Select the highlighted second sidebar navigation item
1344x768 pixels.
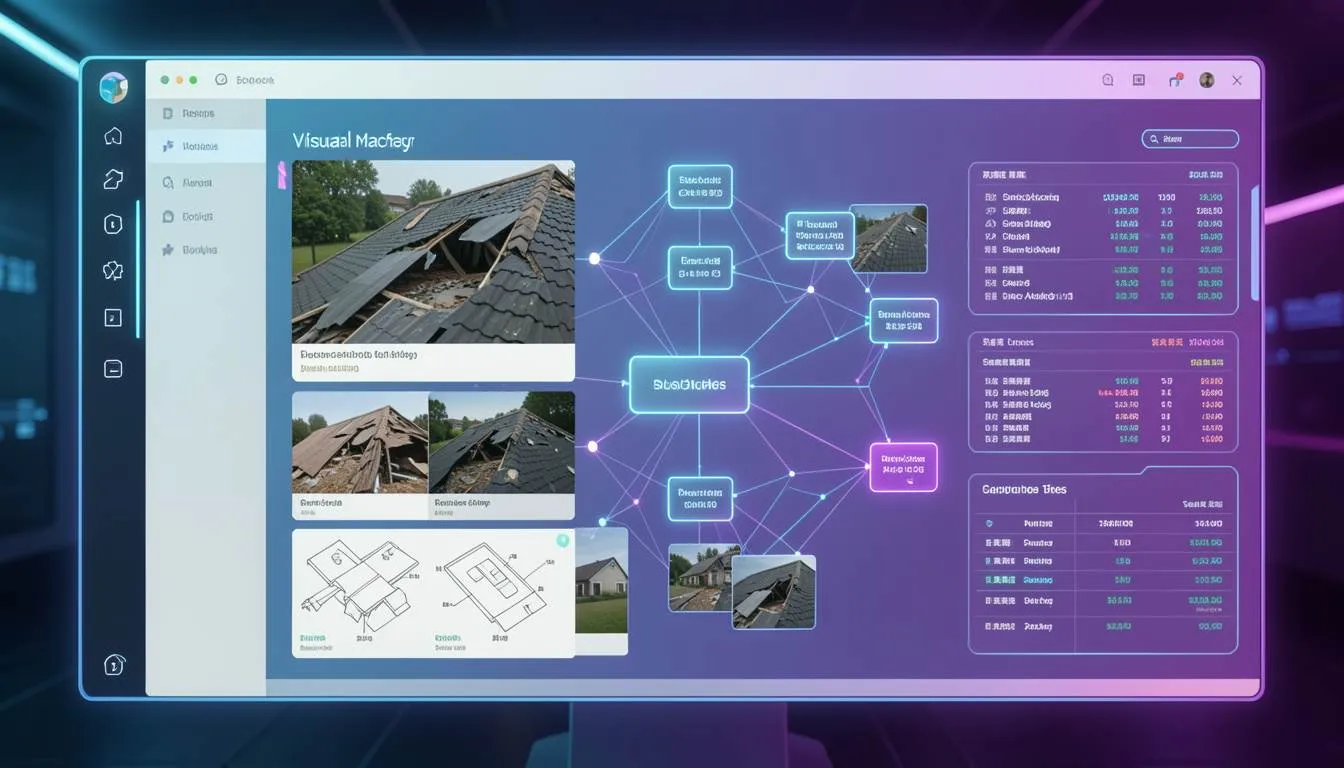205,145
